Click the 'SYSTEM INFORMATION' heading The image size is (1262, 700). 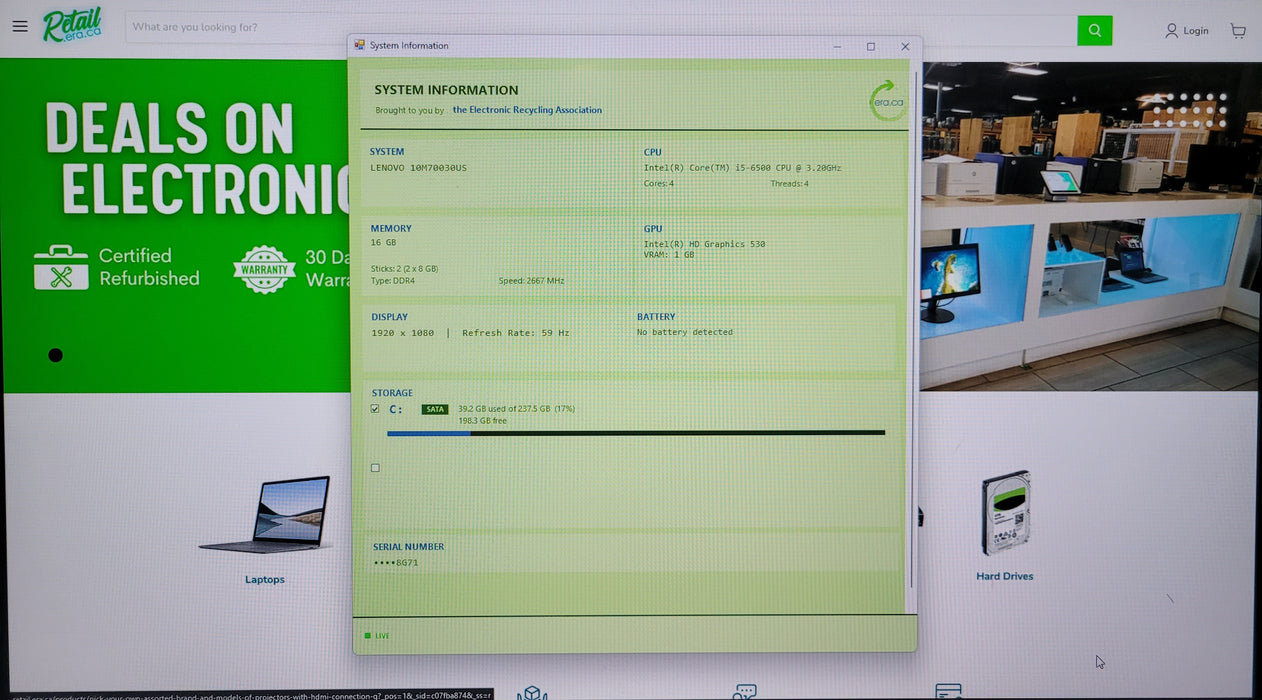446,90
